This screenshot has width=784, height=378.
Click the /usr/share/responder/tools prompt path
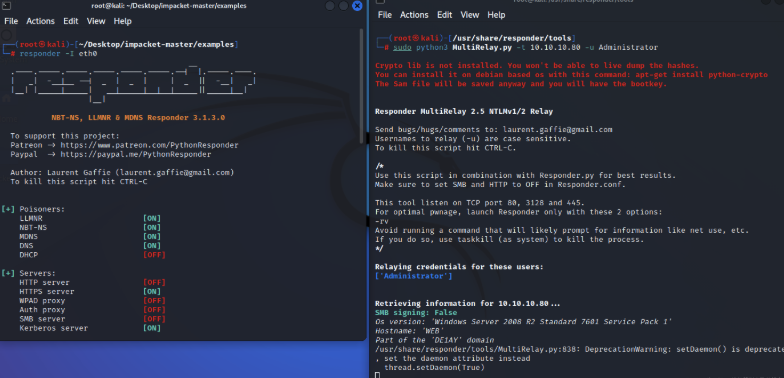(x=512, y=38)
